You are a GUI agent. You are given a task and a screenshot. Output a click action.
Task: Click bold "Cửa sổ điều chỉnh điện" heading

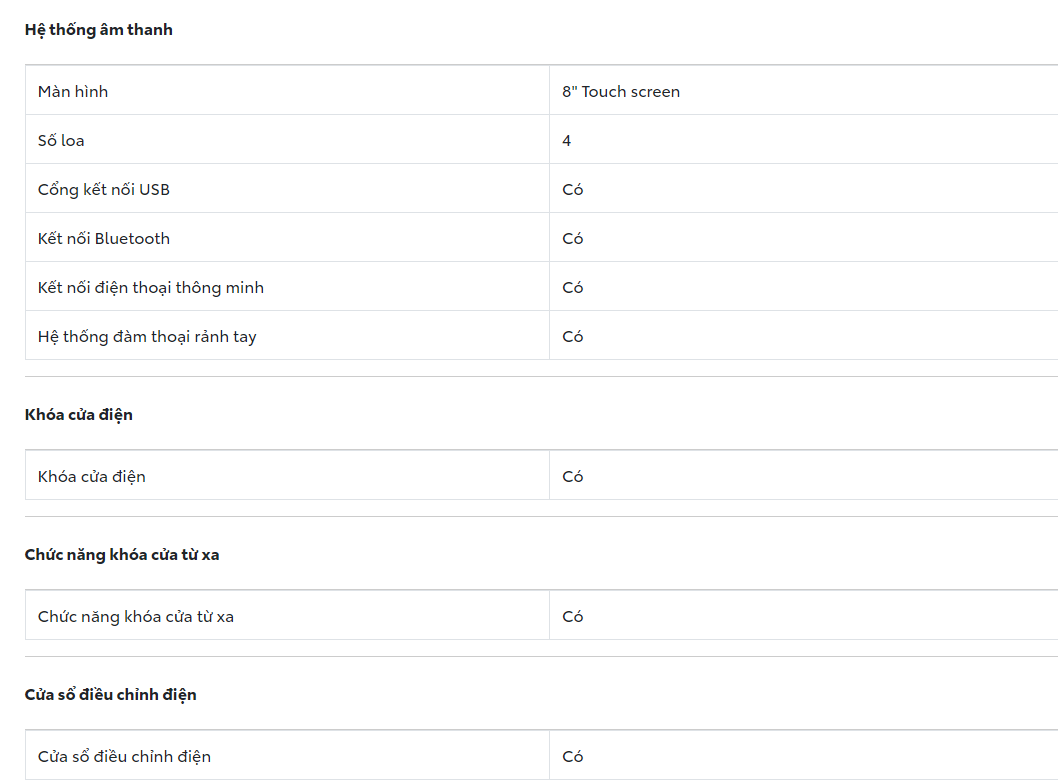pyautogui.click(x=111, y=695)
